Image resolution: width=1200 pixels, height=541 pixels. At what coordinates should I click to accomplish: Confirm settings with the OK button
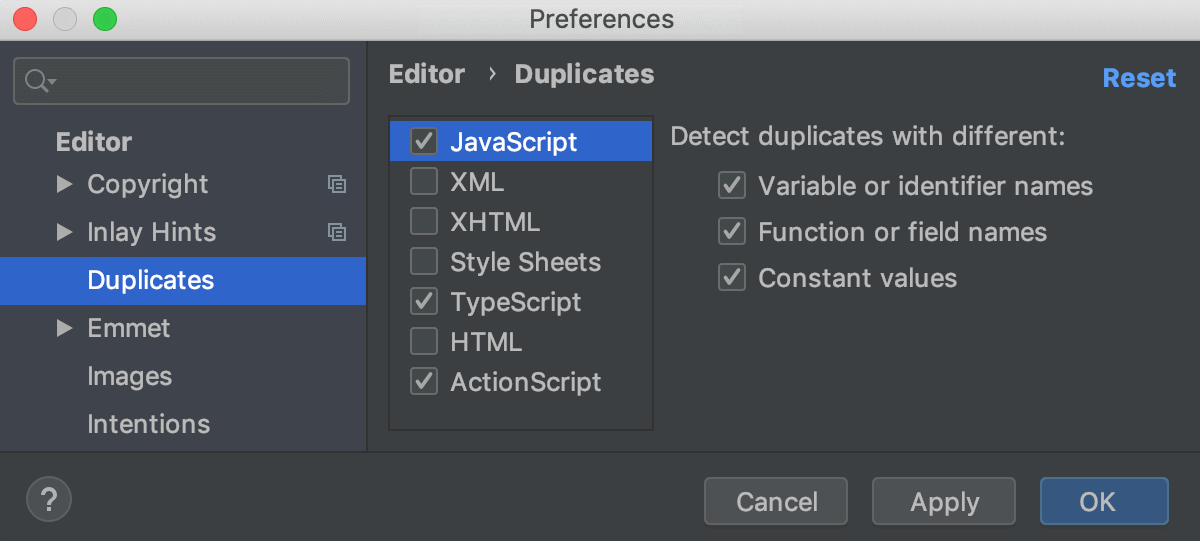1103,501
